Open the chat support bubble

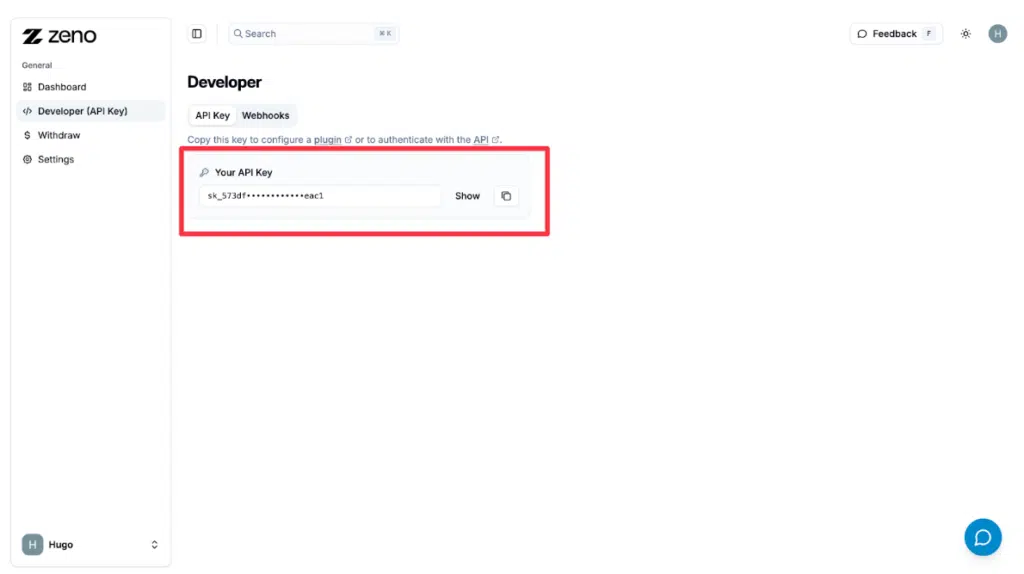tap(982, 537)
